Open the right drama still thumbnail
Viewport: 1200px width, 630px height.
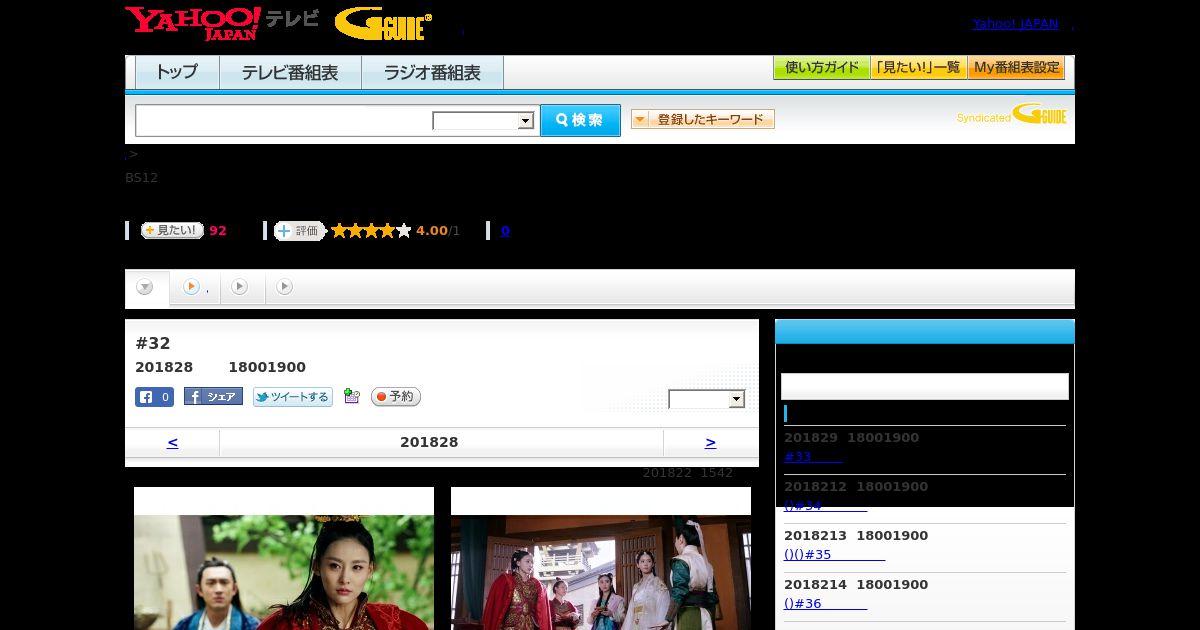[601, 558]
